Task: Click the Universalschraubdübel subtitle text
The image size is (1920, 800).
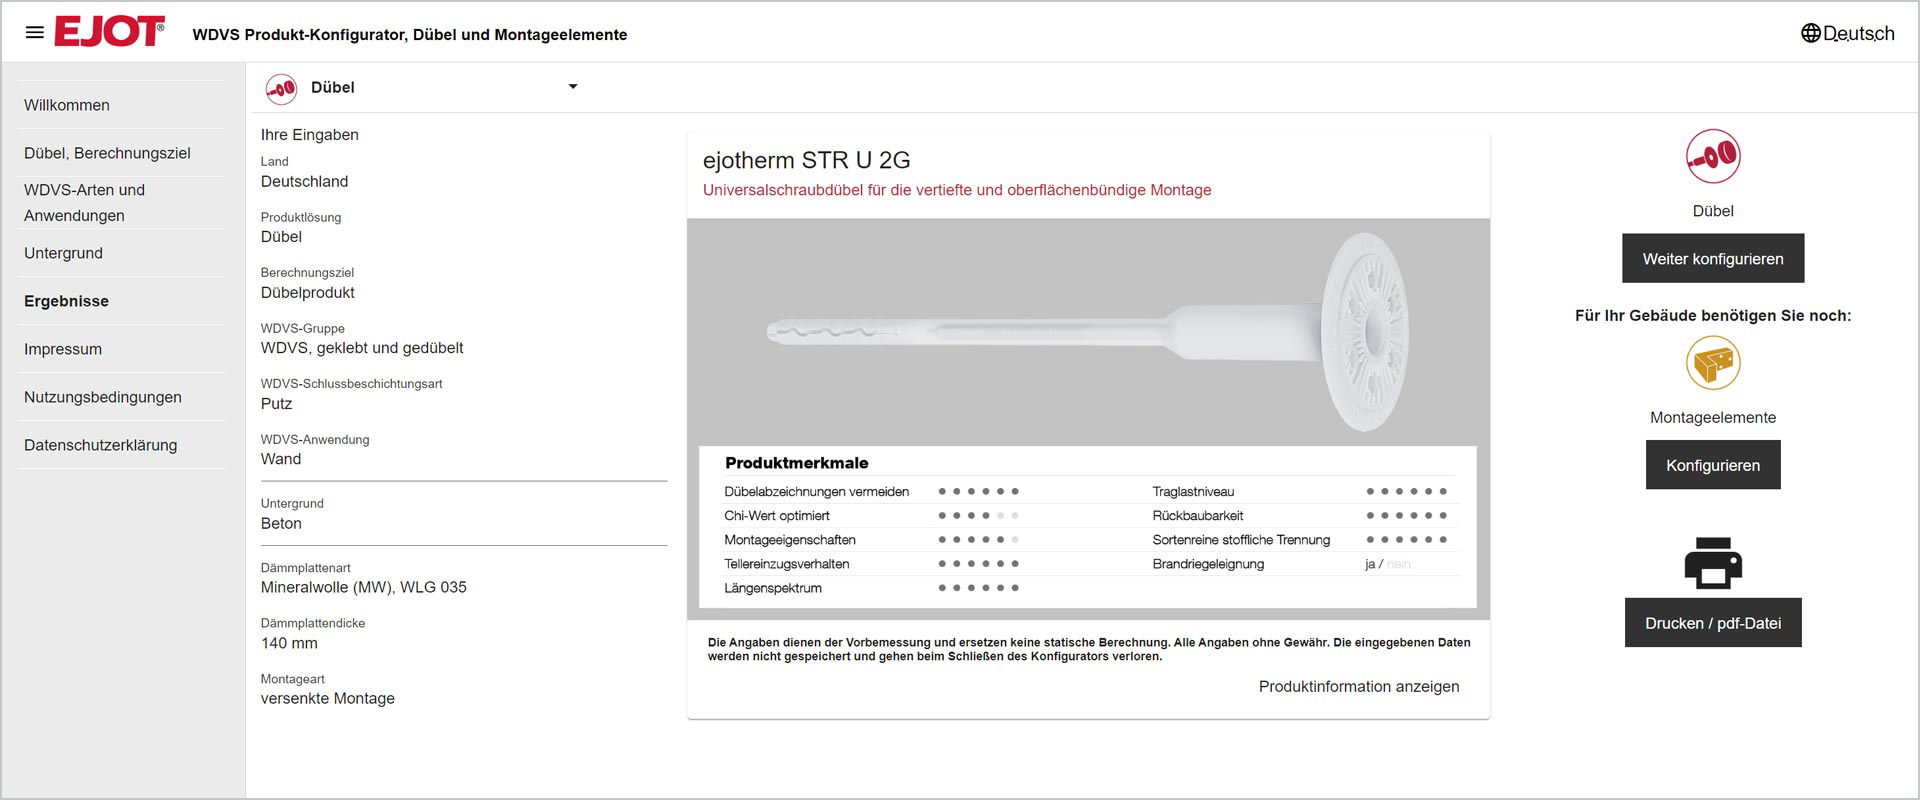Action: [957, 190]
